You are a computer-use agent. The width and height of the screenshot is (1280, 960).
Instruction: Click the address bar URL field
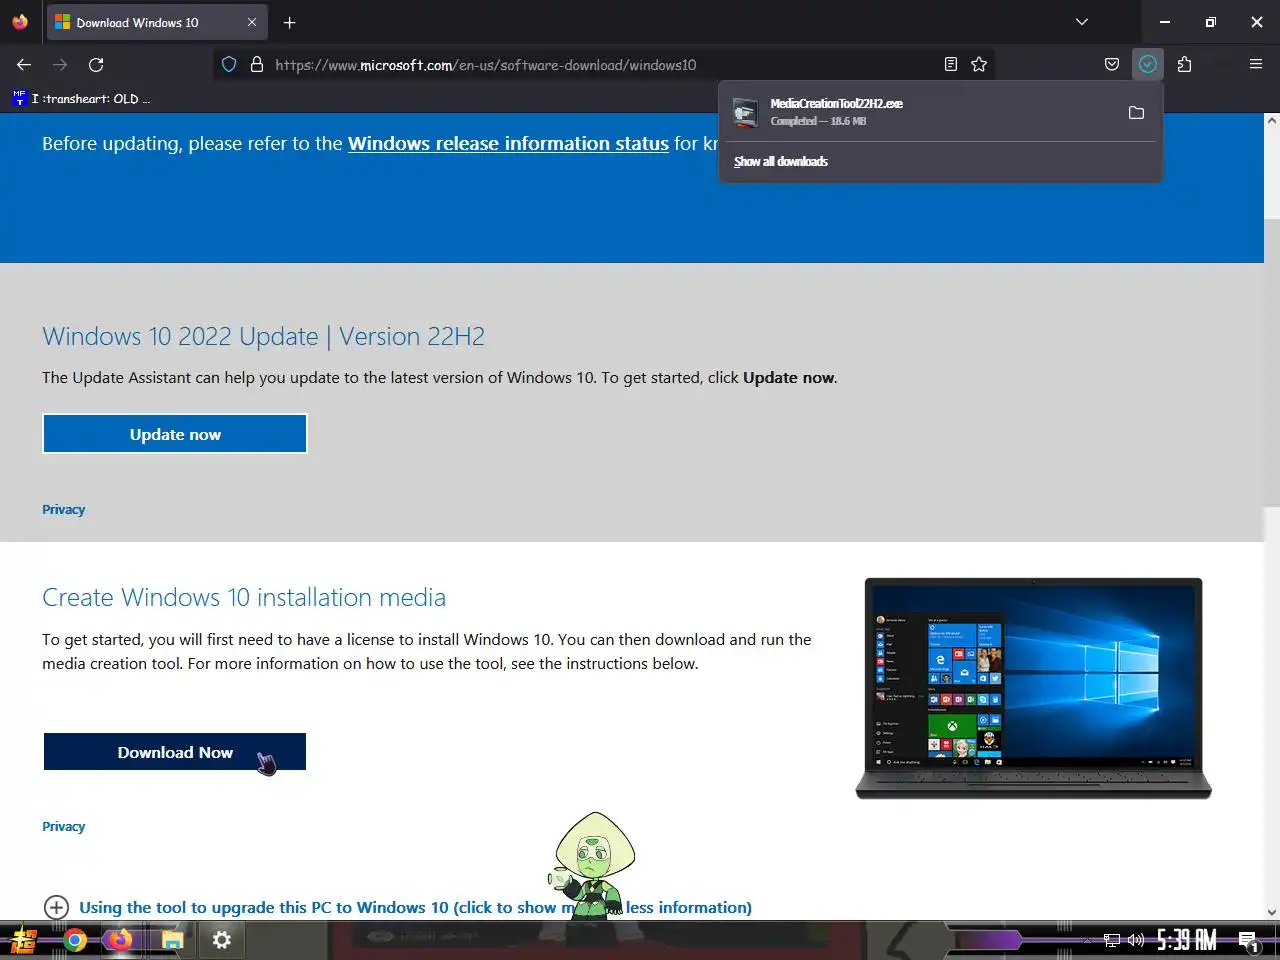(x=605, y=64)
